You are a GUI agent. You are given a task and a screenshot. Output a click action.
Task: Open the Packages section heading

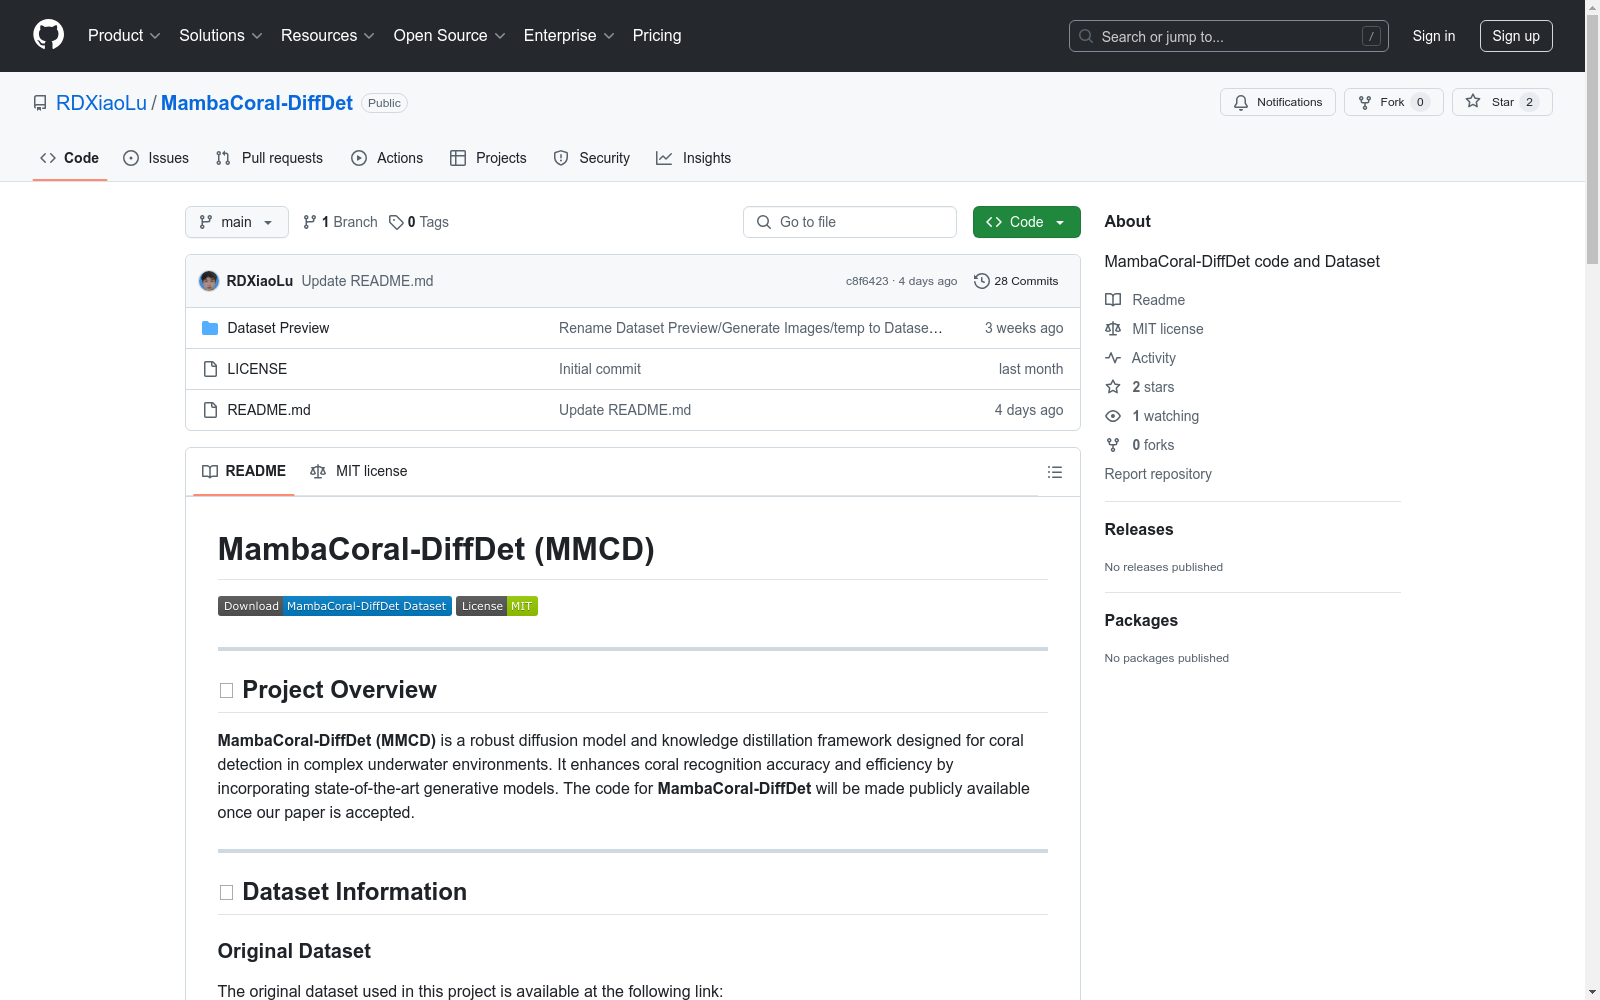point(1141,621)
